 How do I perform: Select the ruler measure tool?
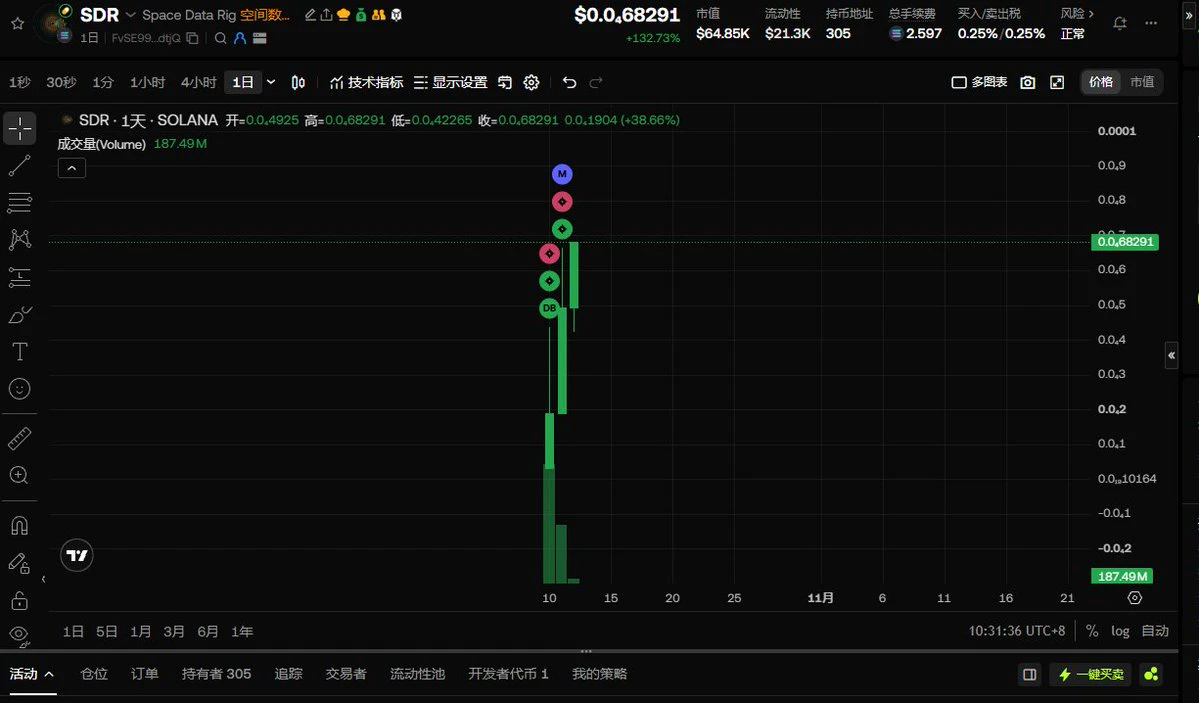(20, 438)
